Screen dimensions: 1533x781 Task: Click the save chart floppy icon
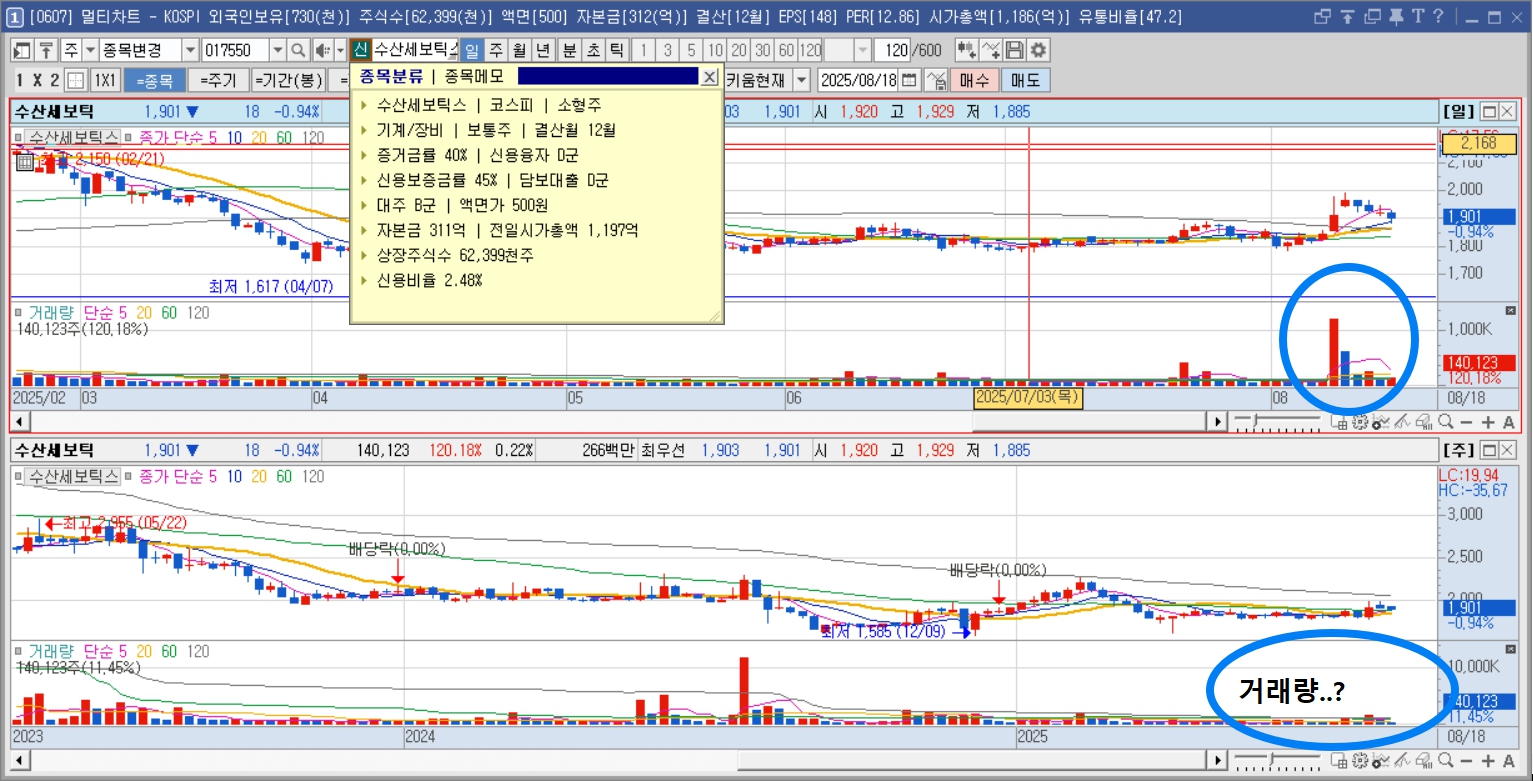1014,50
